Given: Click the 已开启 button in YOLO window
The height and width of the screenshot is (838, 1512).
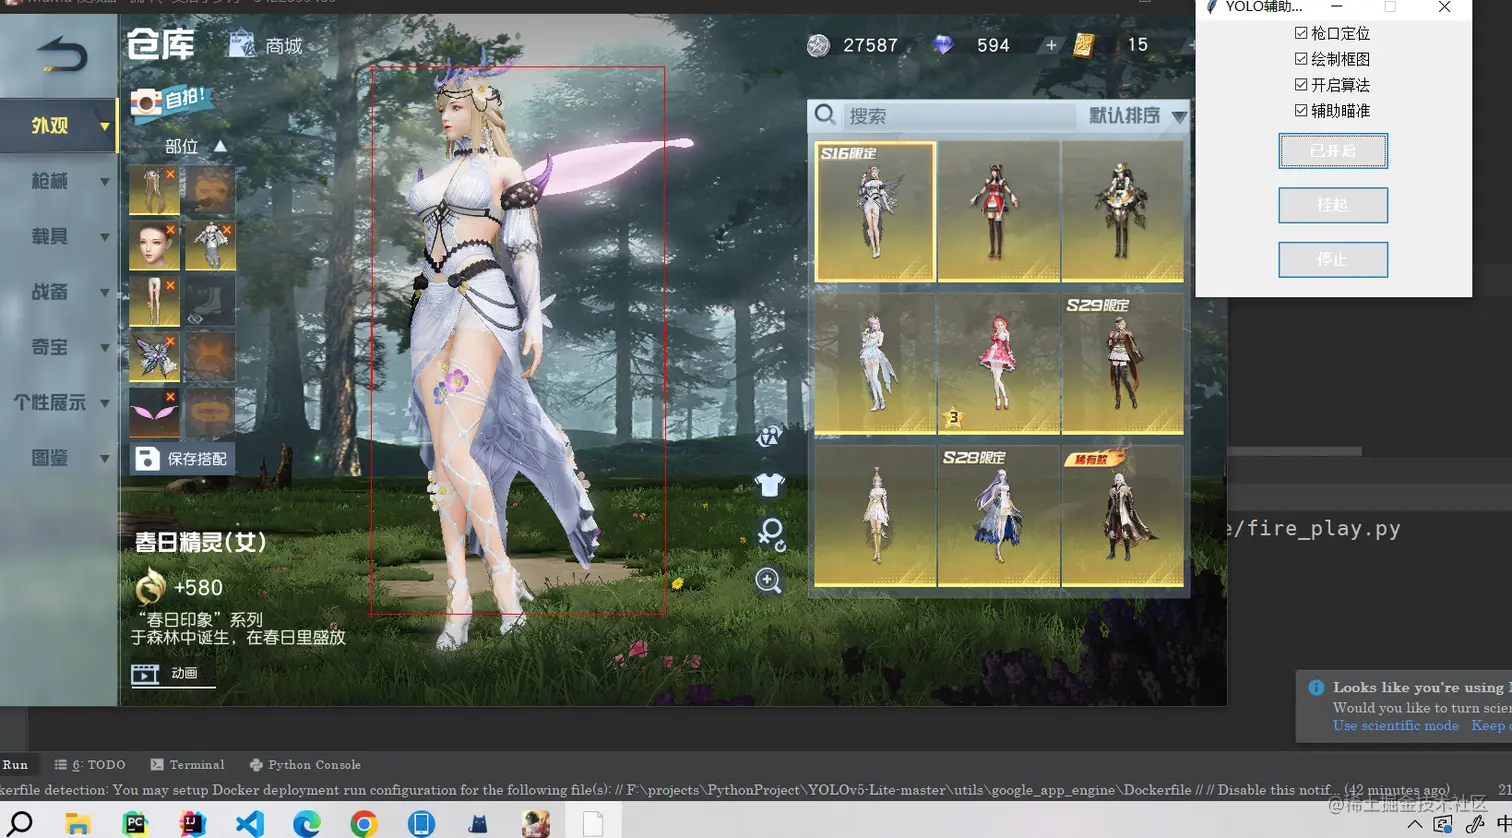Looking at the screenshot, I should [x=1333, y=151].
